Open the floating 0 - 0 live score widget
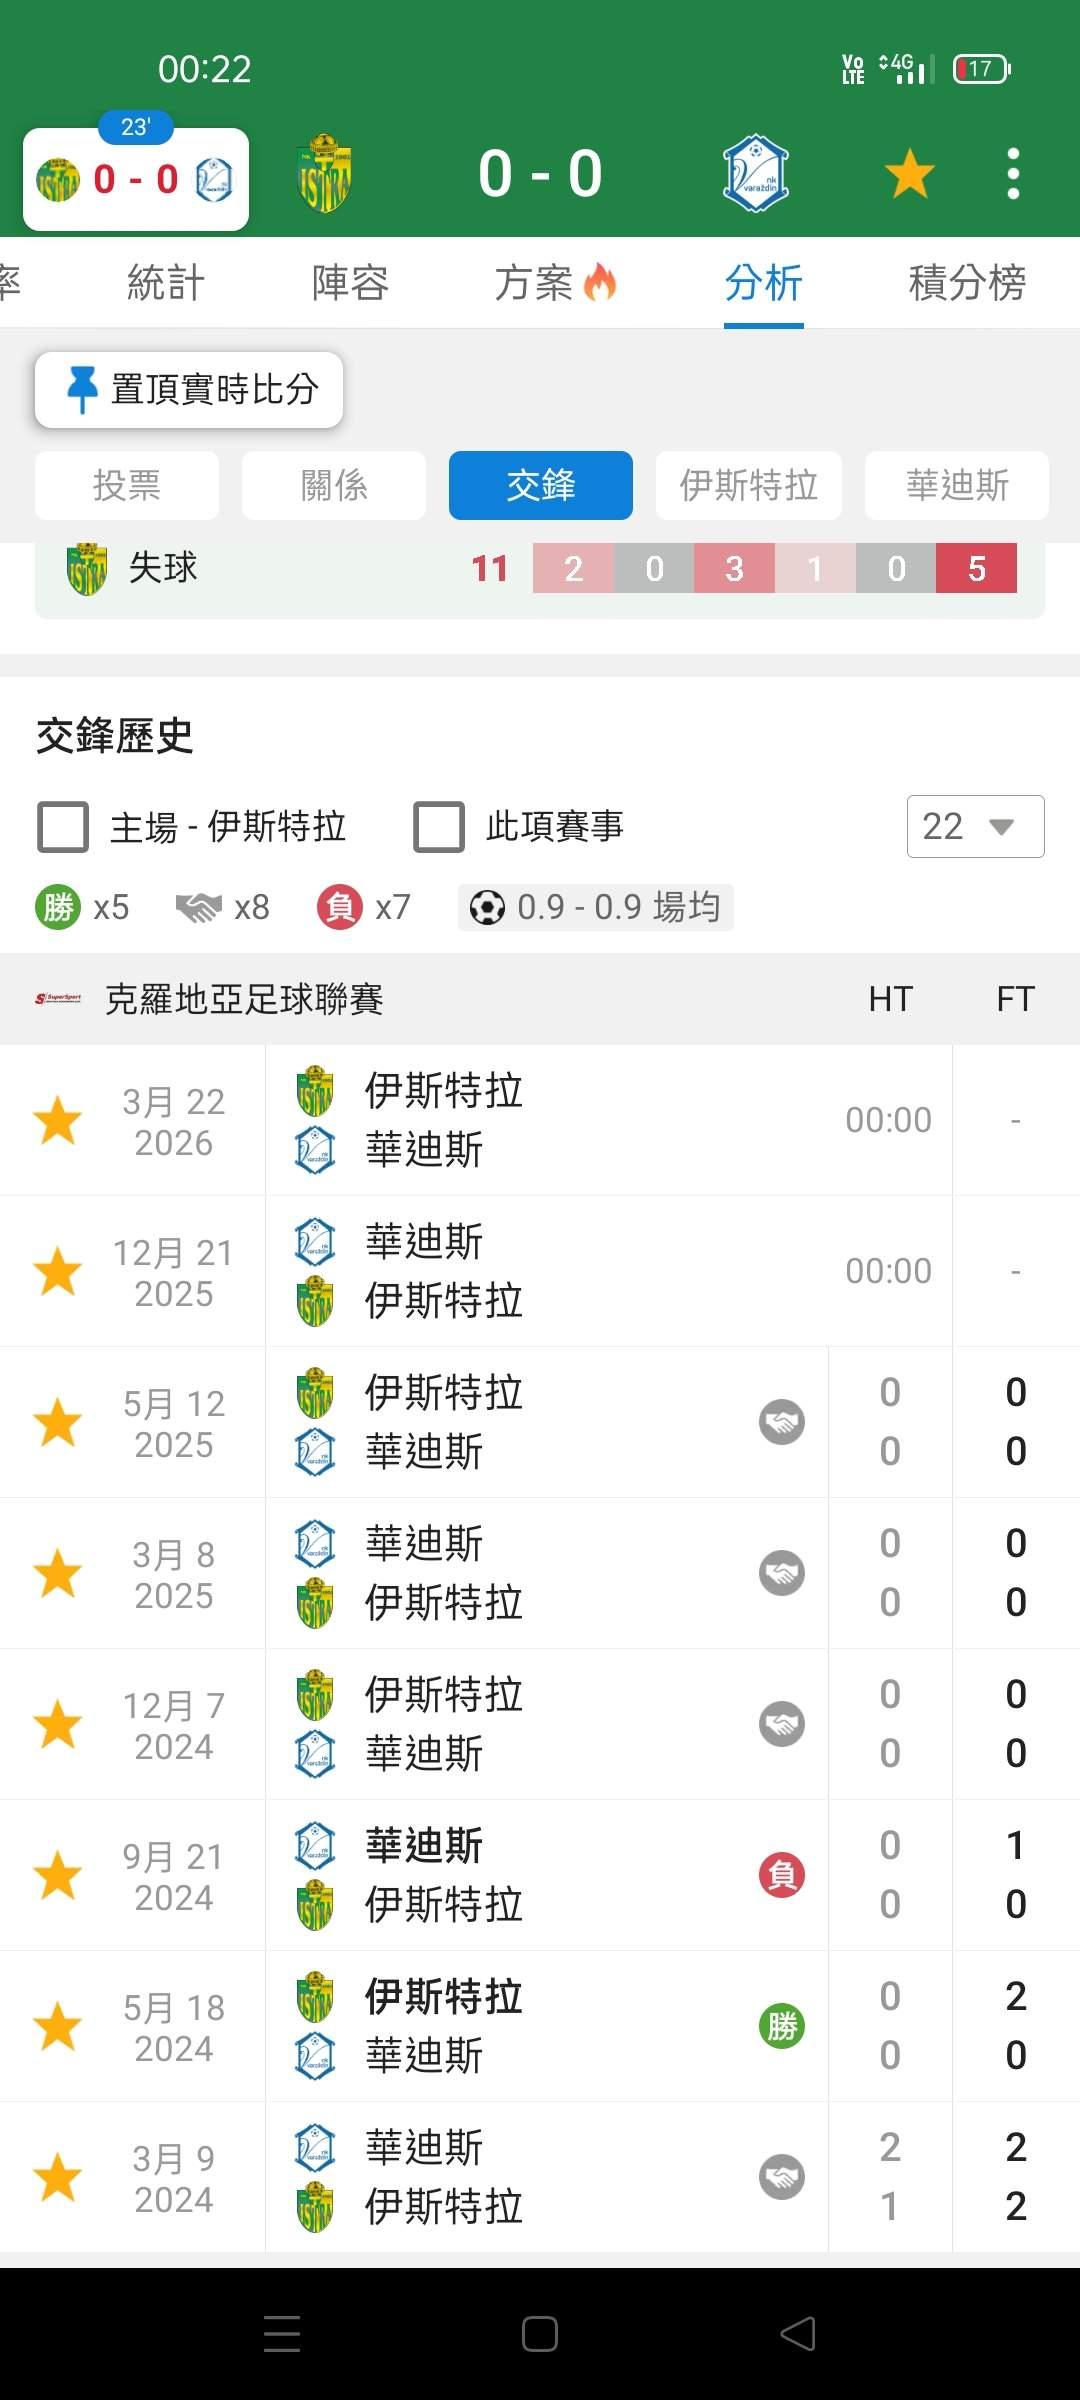This screenshot has height=2400, width=1080. point(136,180)
